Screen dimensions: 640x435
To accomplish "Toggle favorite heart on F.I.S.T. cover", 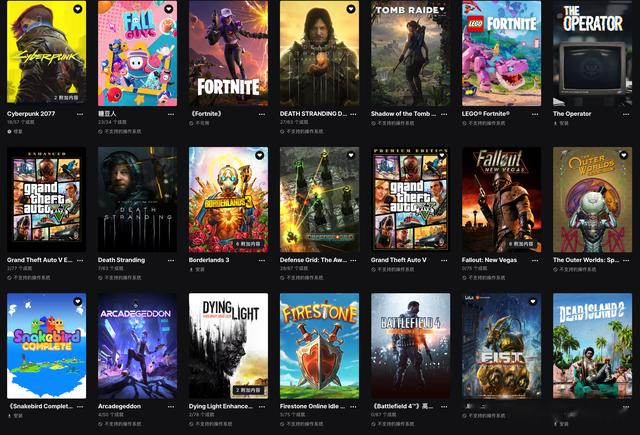I will tap(533, 302).
